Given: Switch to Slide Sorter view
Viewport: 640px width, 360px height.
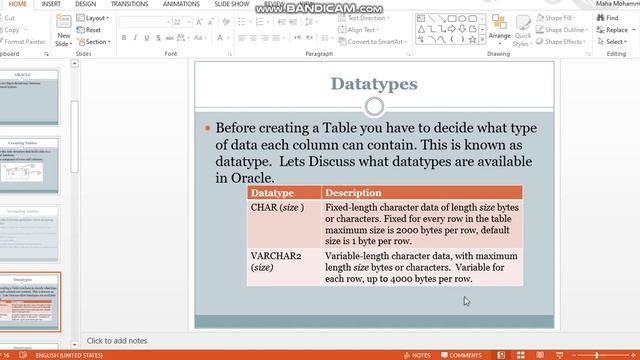Looking at the screenshot, I should click(x=520, y=355).
